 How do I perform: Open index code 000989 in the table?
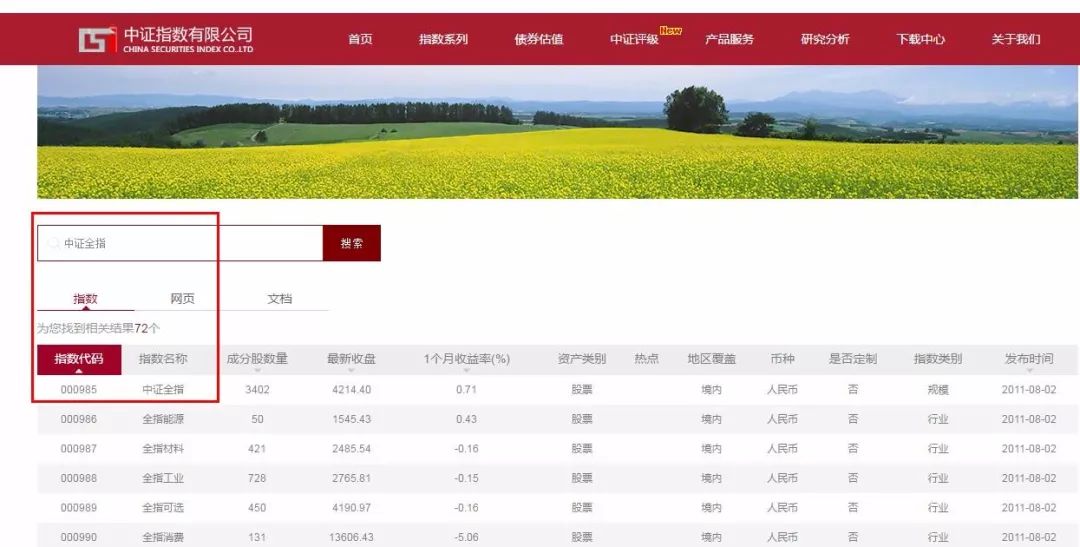pyautogui.click(x=79, y=508)
